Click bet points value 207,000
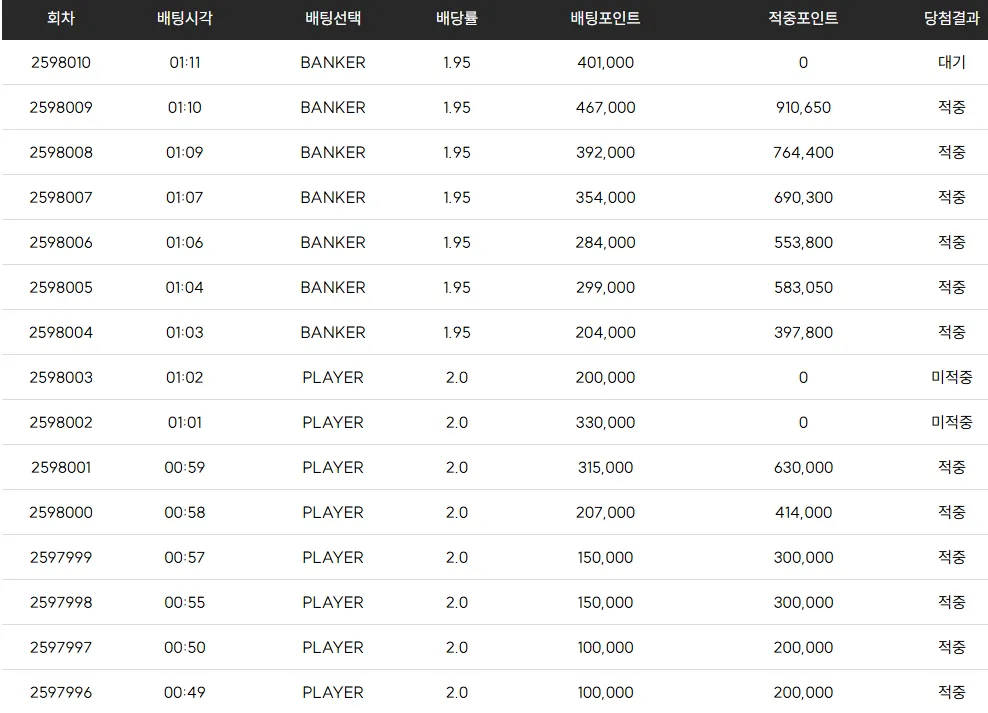The image size is (988, 713). coord(605,512)
